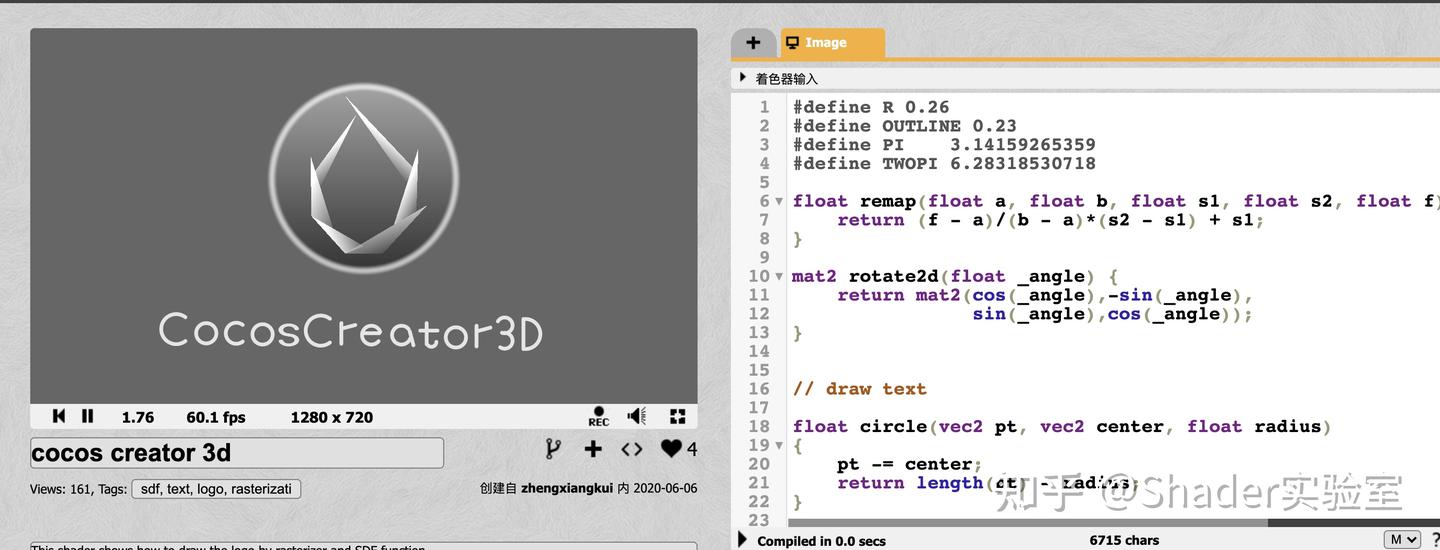1440x550 pixels.
Task: Reset shader time to start
Action: pyautogui.click(x=59, y=416)
